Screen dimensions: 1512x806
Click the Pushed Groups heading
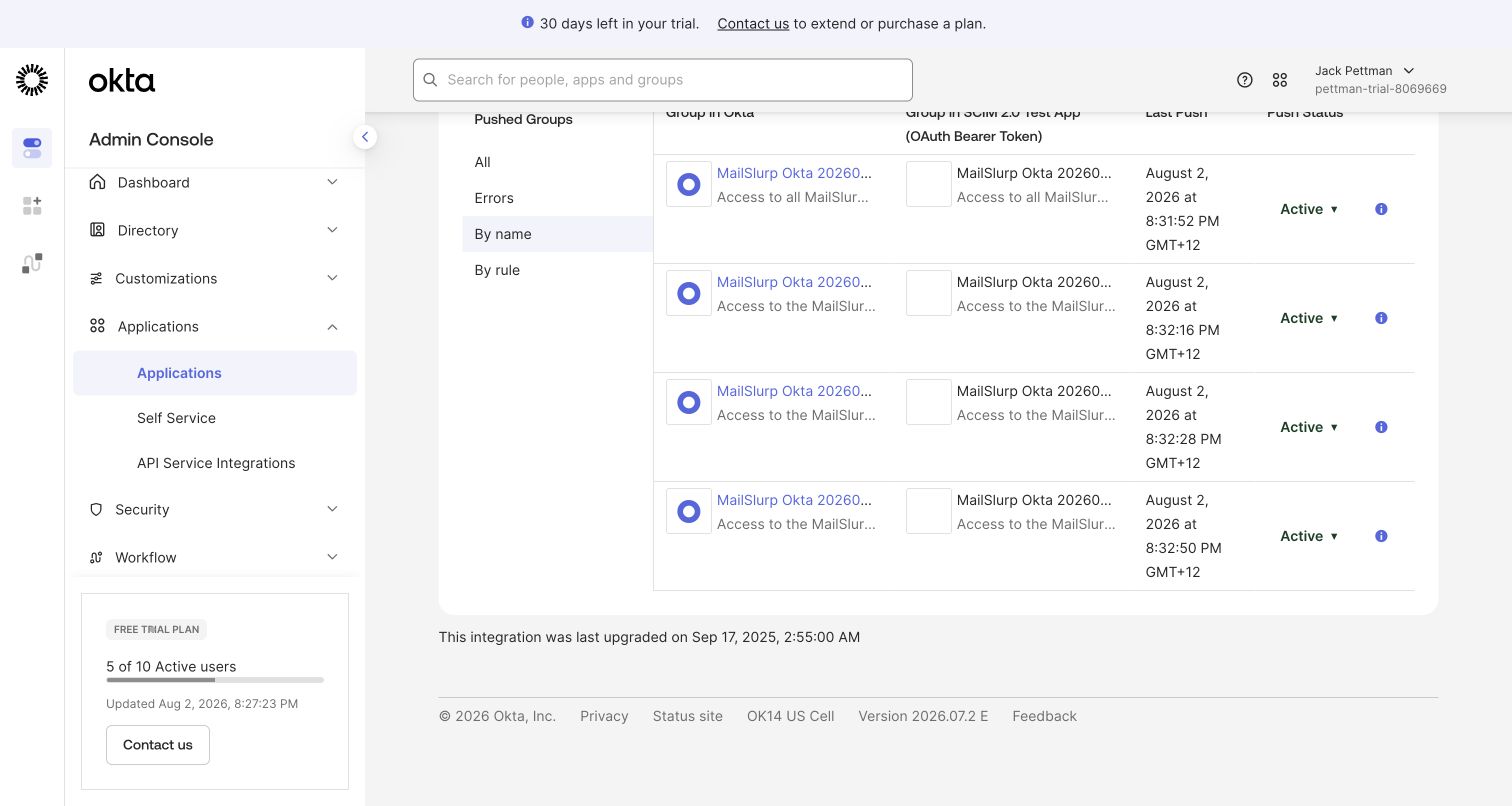[x=523, y=119]
